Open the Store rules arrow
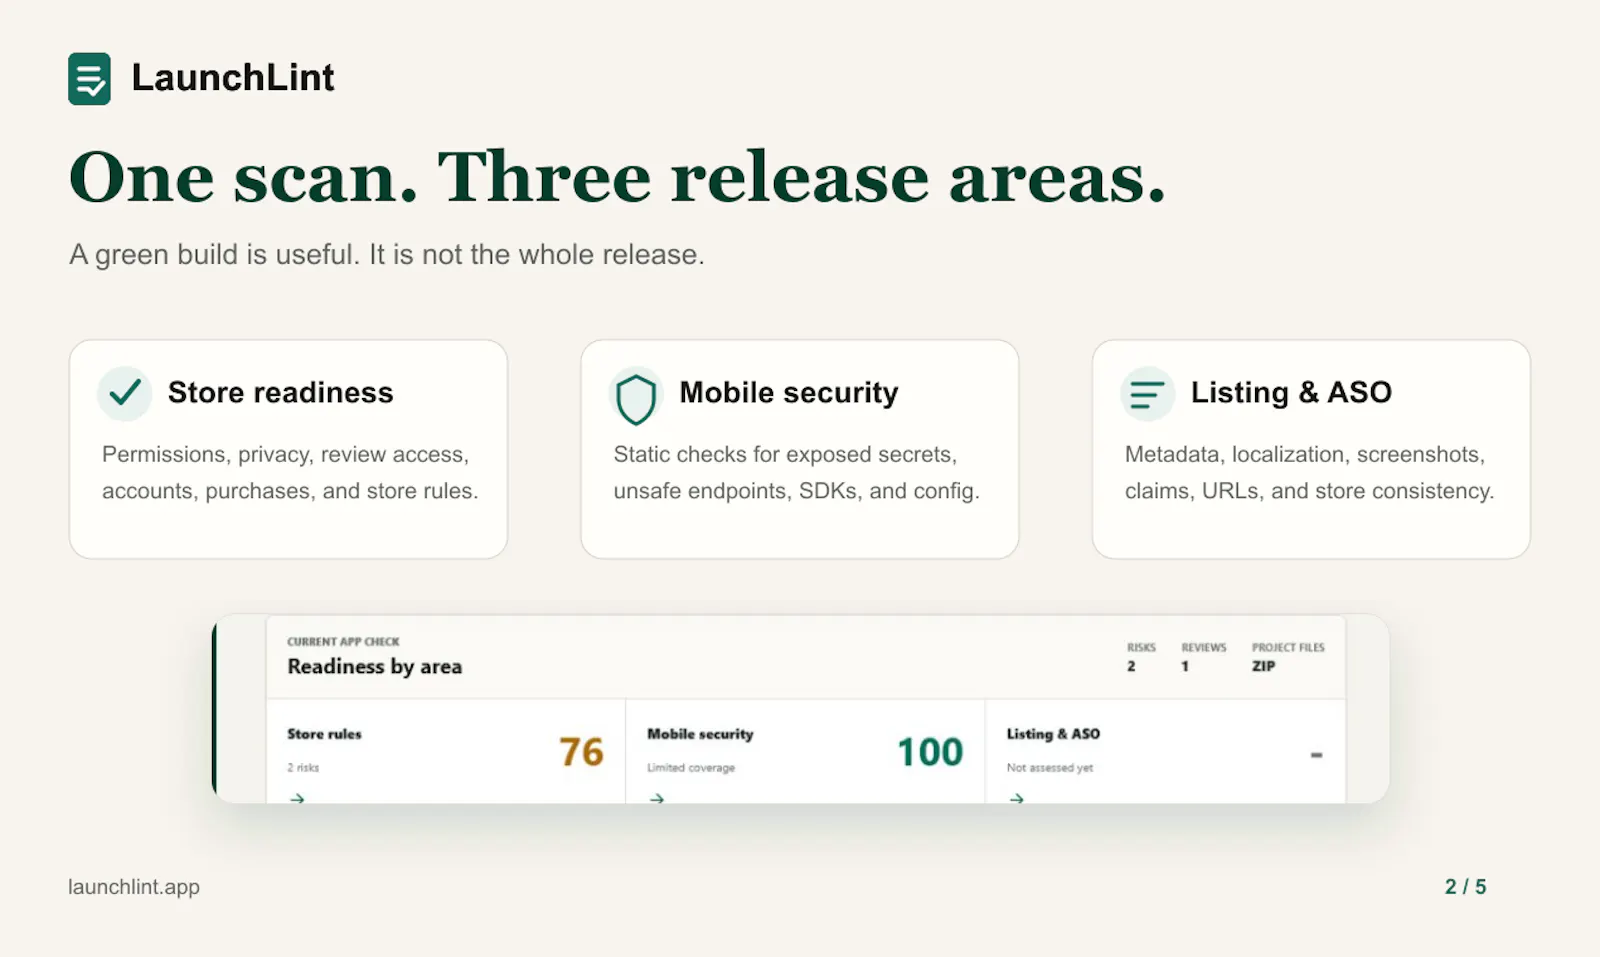1600x957 pixels. pos(297,798)
